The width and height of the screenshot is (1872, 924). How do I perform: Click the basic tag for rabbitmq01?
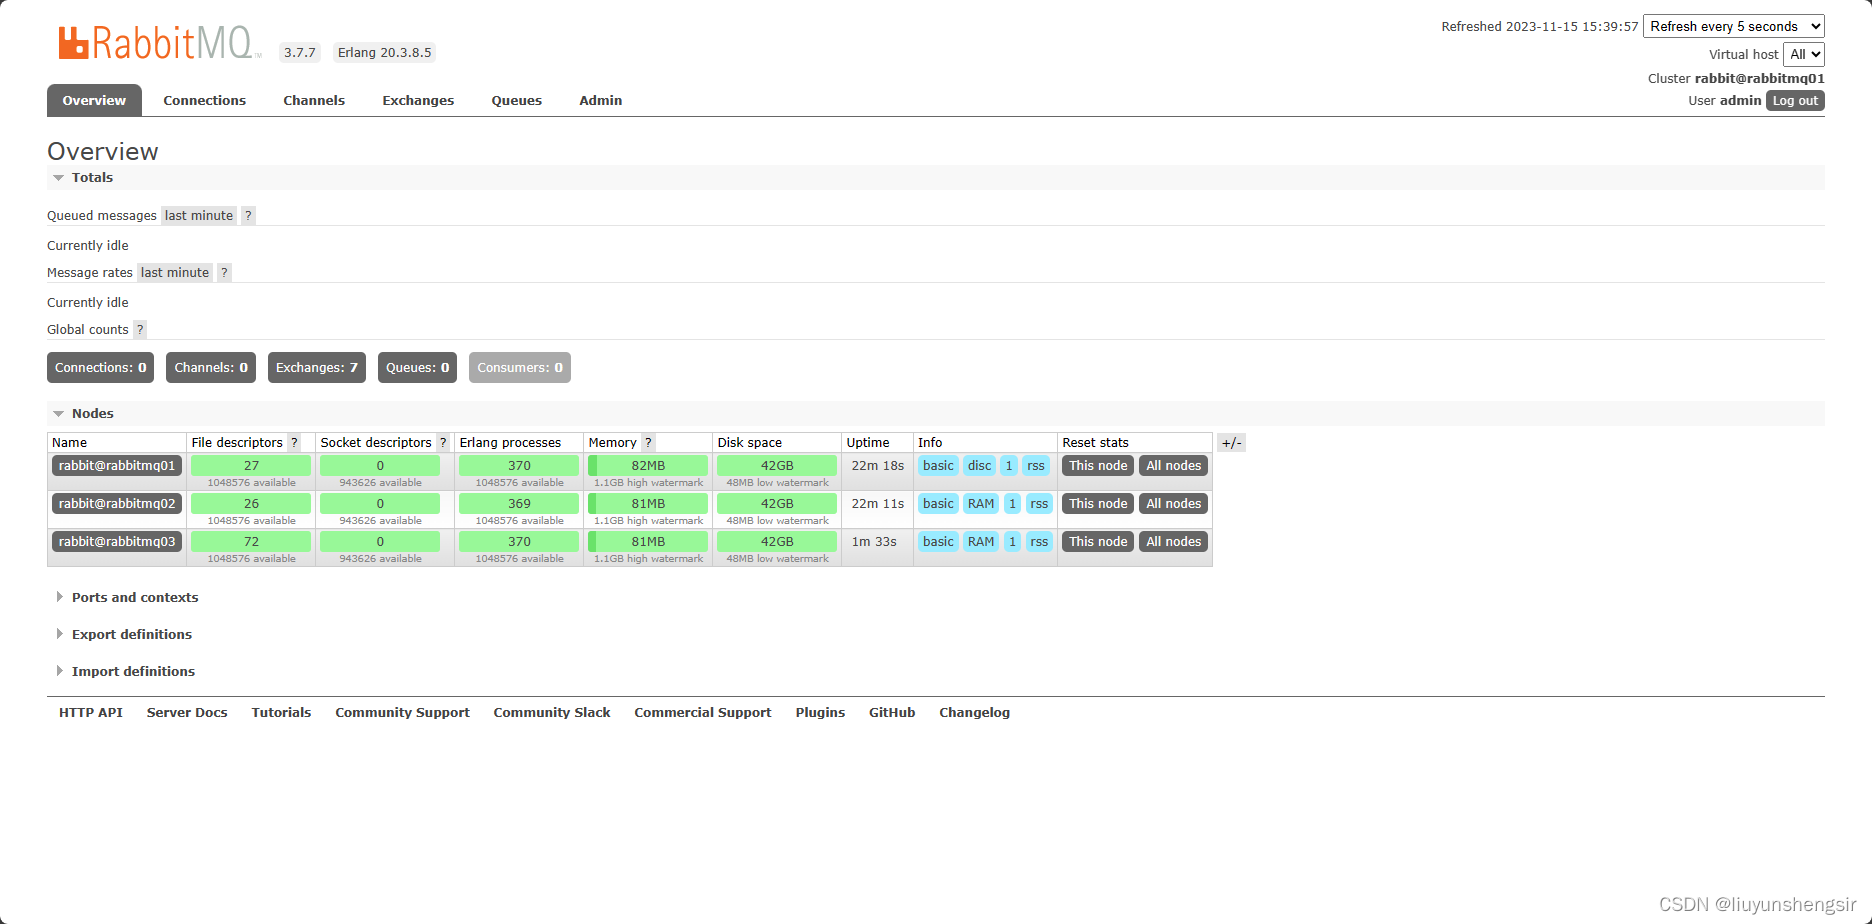(938, 465)
